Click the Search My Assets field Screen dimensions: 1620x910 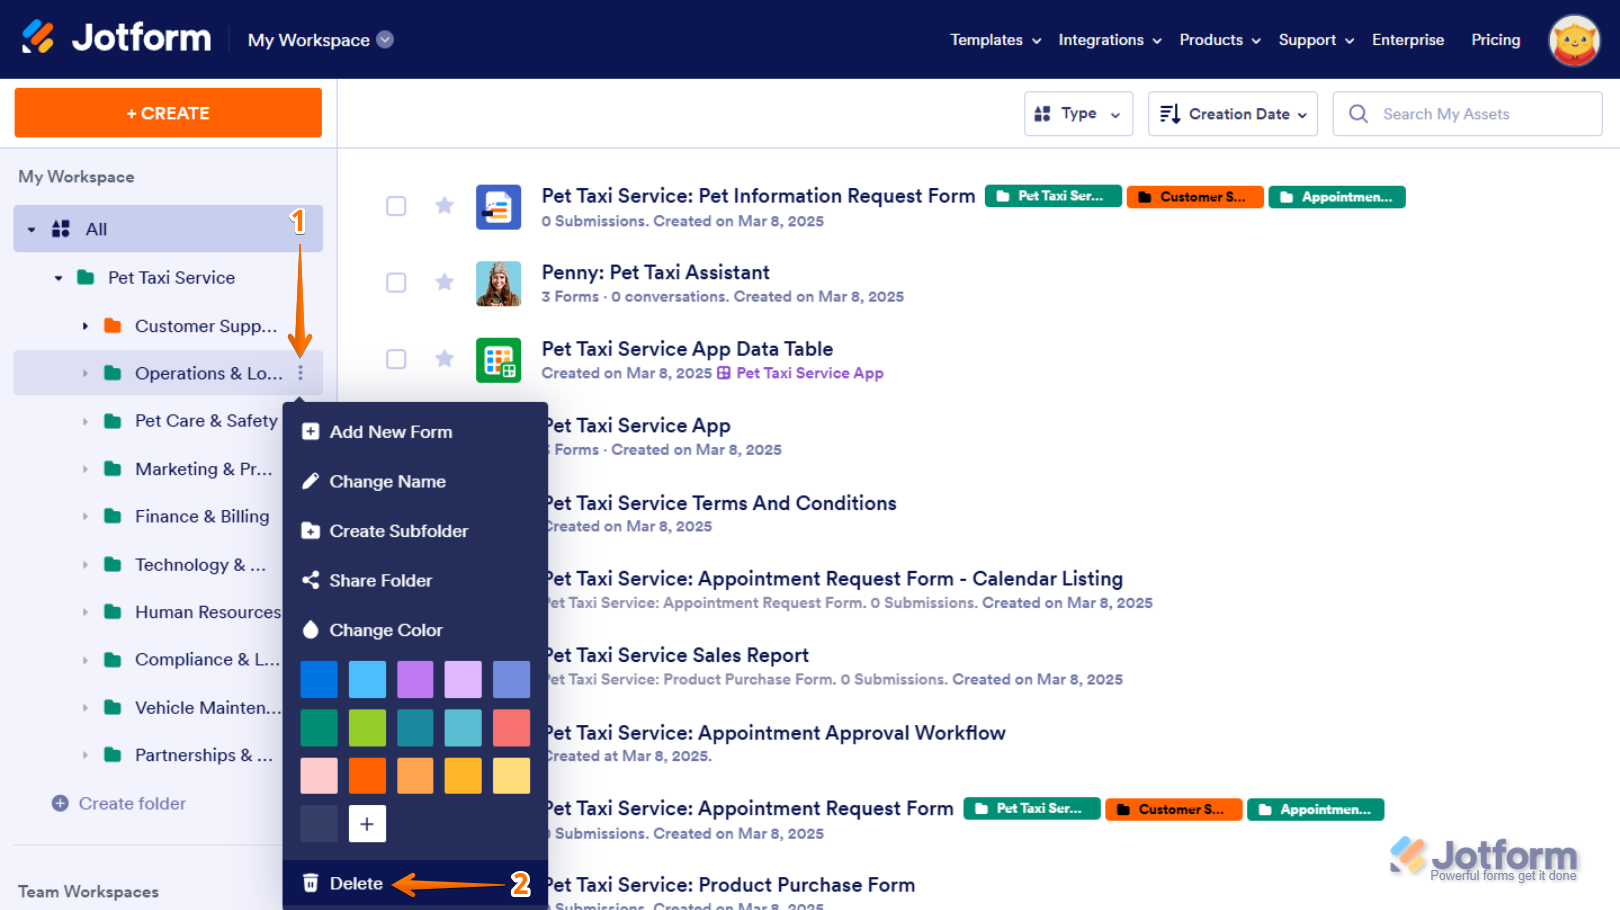[1468, 114]
